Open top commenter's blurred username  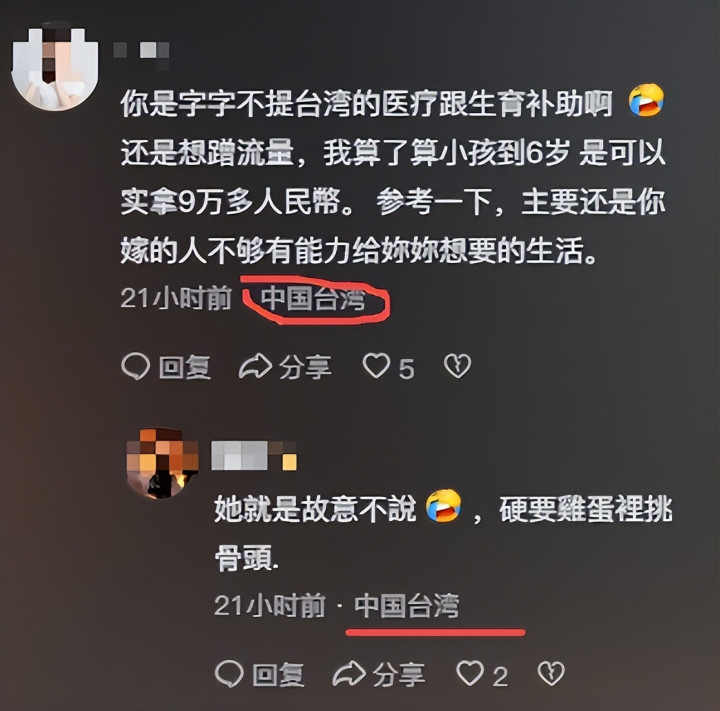click(141, 51)
